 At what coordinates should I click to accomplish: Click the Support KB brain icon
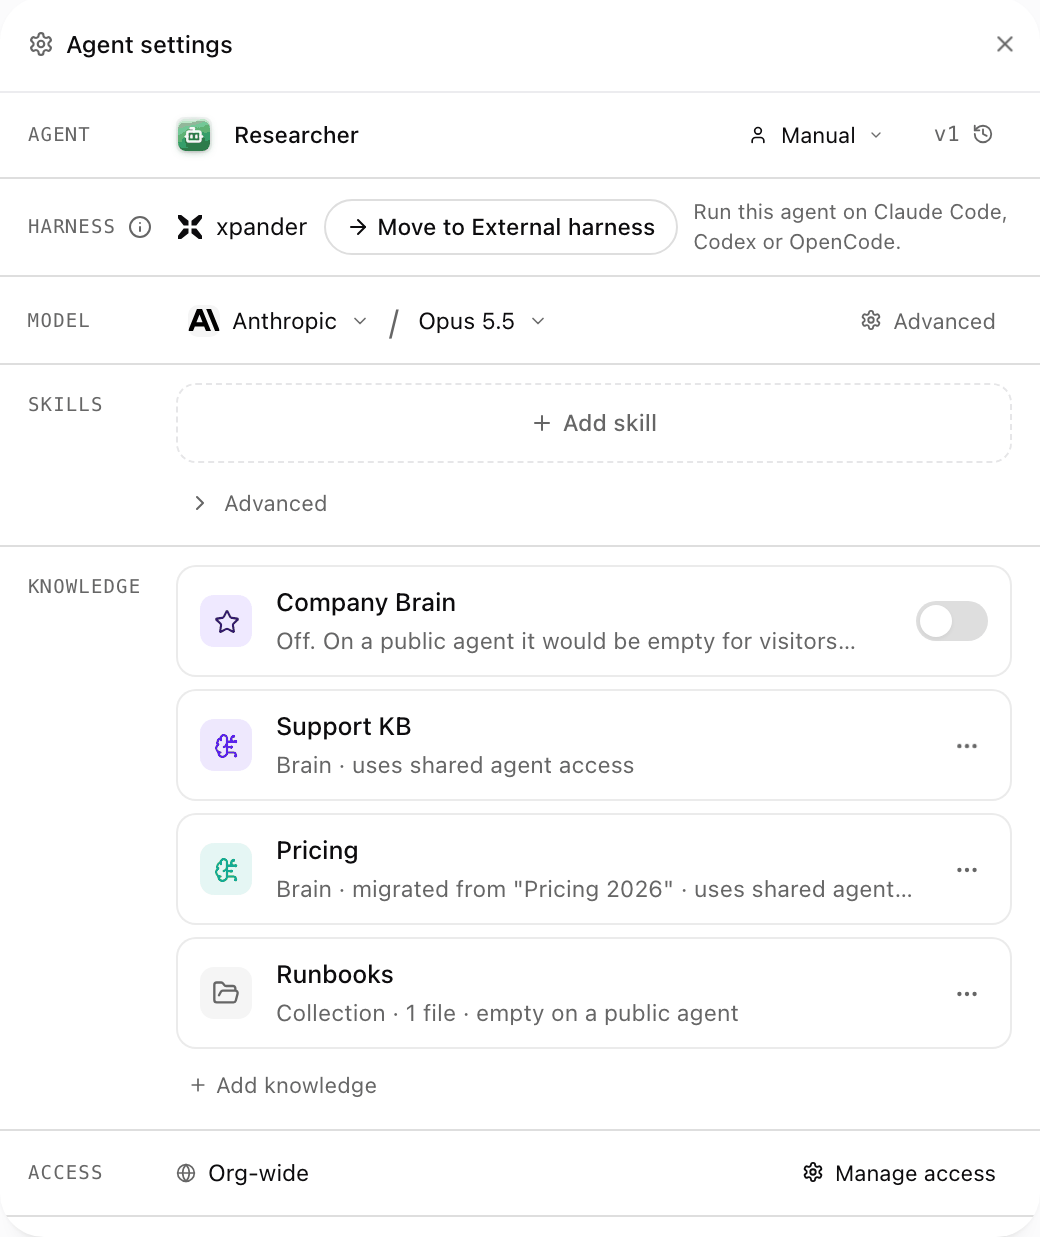(226, 745)
